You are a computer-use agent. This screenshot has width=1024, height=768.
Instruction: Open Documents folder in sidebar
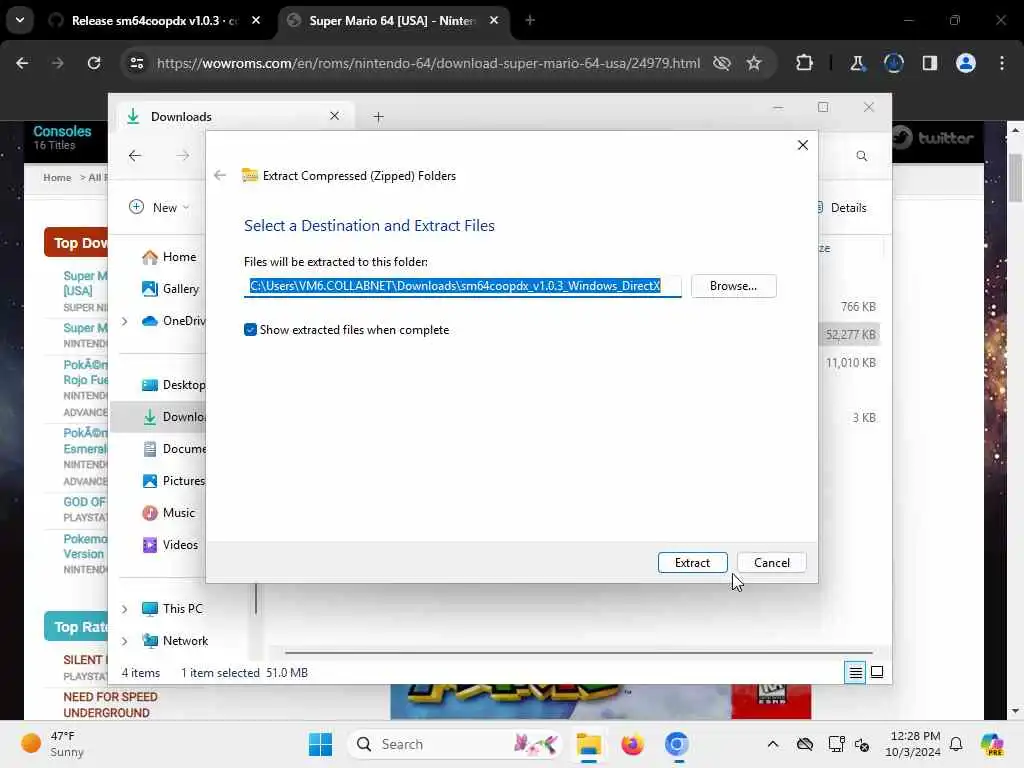coord(174,449)
